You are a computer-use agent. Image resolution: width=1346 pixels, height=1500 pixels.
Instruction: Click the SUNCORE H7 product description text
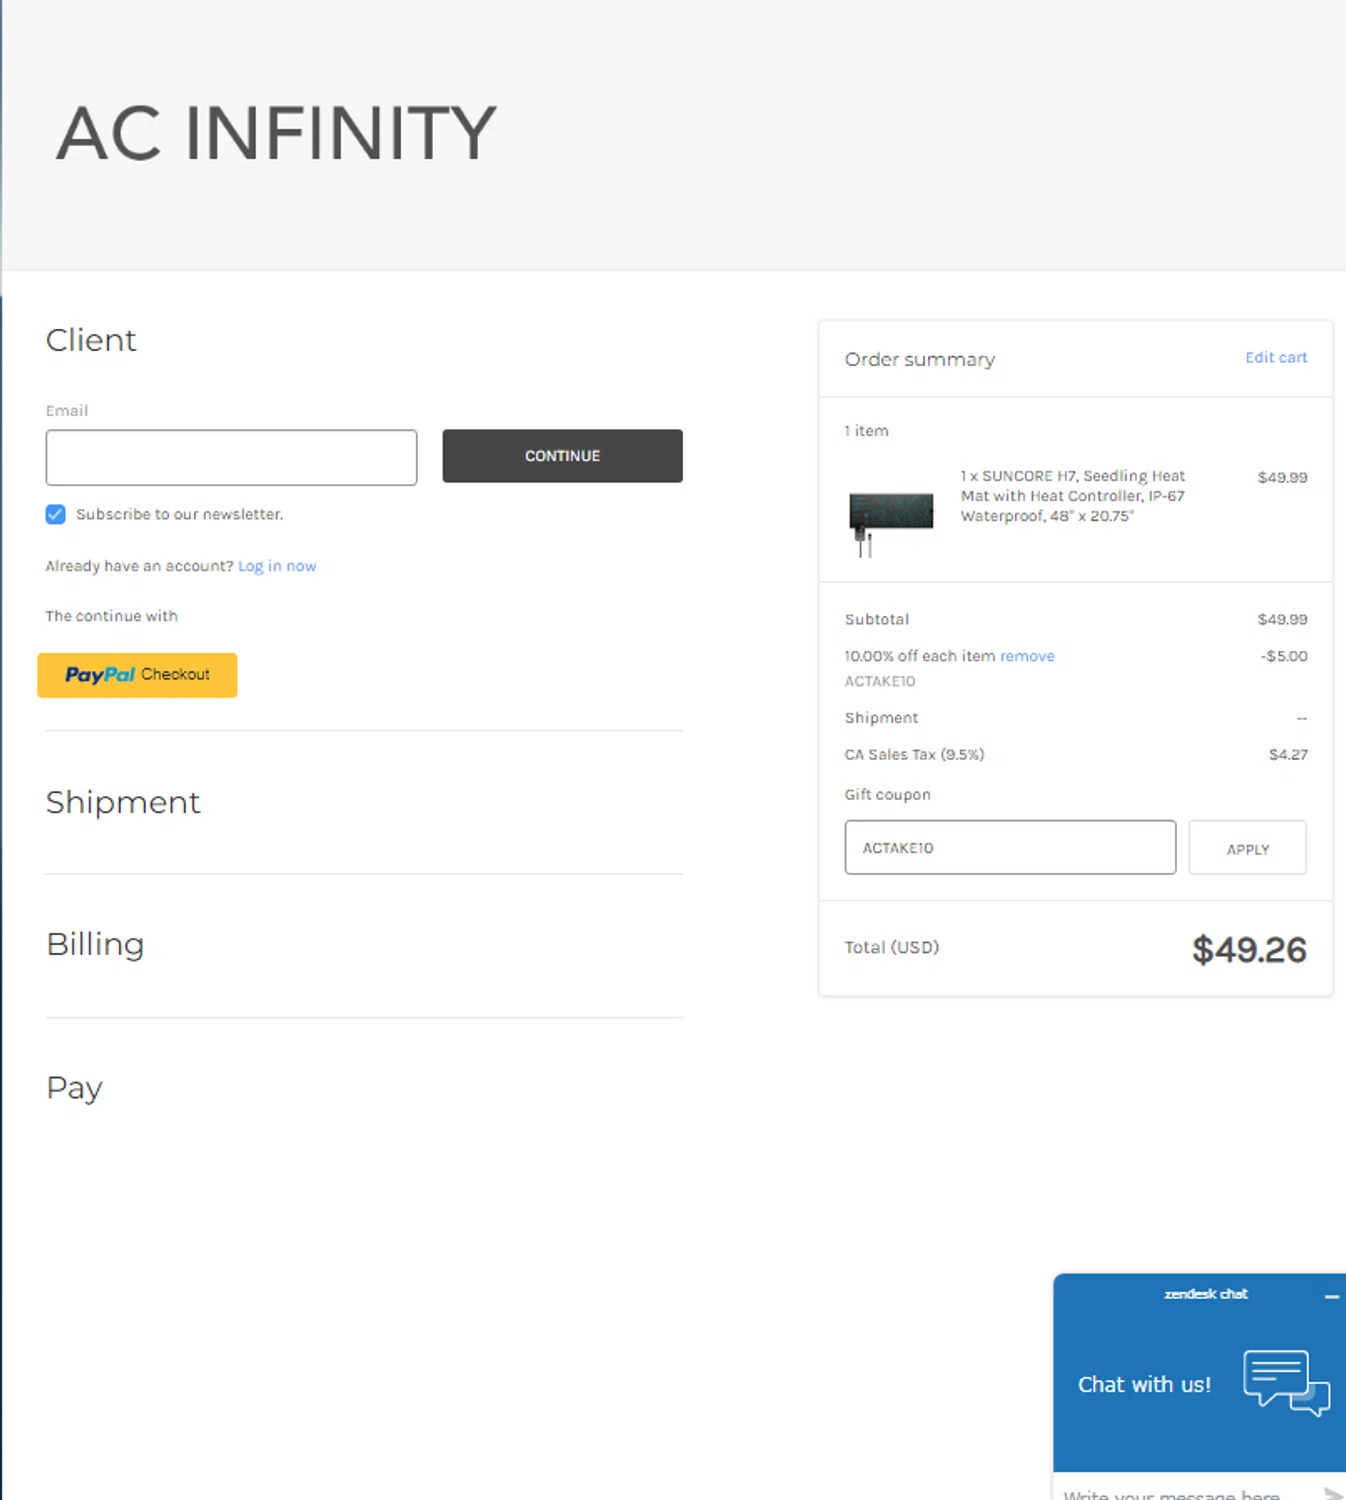[x=1073, y=496]
